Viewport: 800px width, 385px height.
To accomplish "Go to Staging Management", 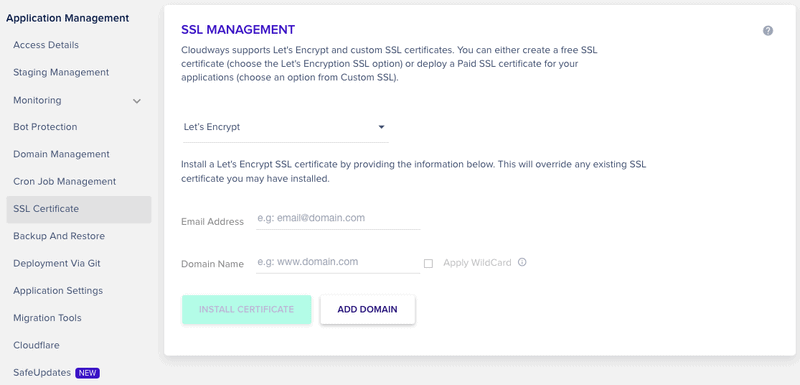I will [x=61, y=72].
